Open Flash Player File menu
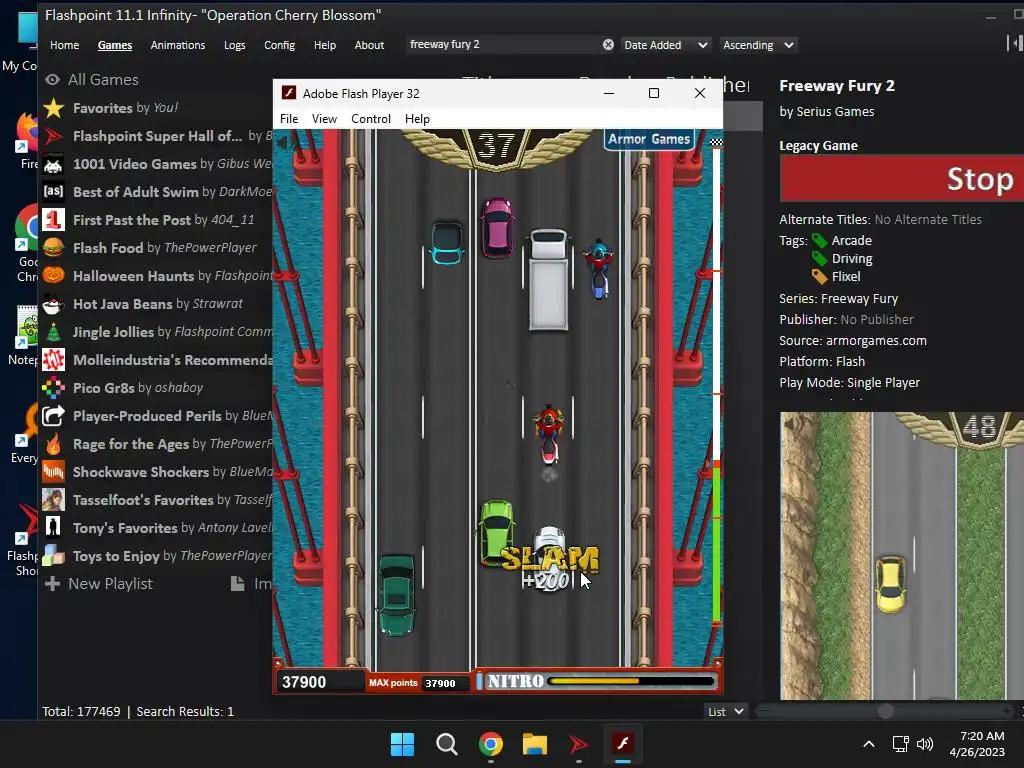The width and height of the screenshot is (1024, 768). coord(289,119)
